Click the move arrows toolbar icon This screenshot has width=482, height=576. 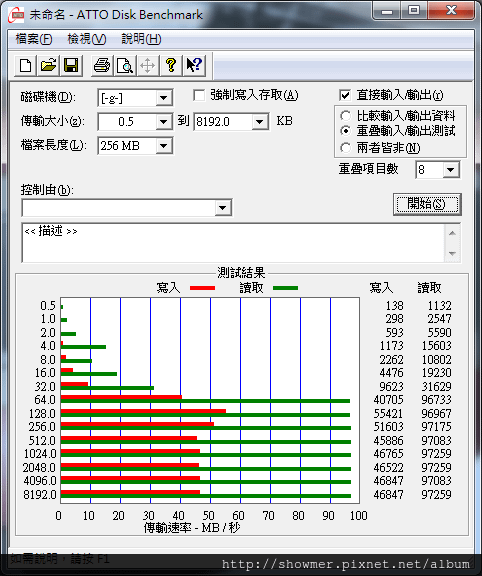point(147,66)
